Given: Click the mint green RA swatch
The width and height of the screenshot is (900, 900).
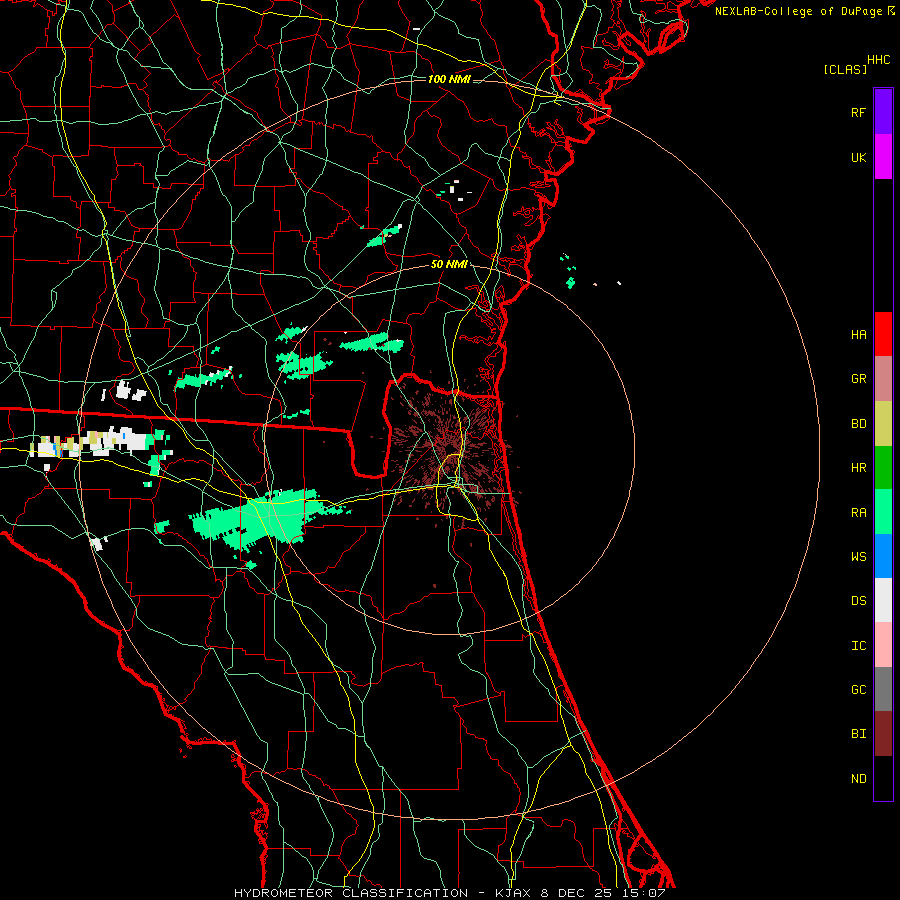Looking at the screenshot, I should (883, 512).
